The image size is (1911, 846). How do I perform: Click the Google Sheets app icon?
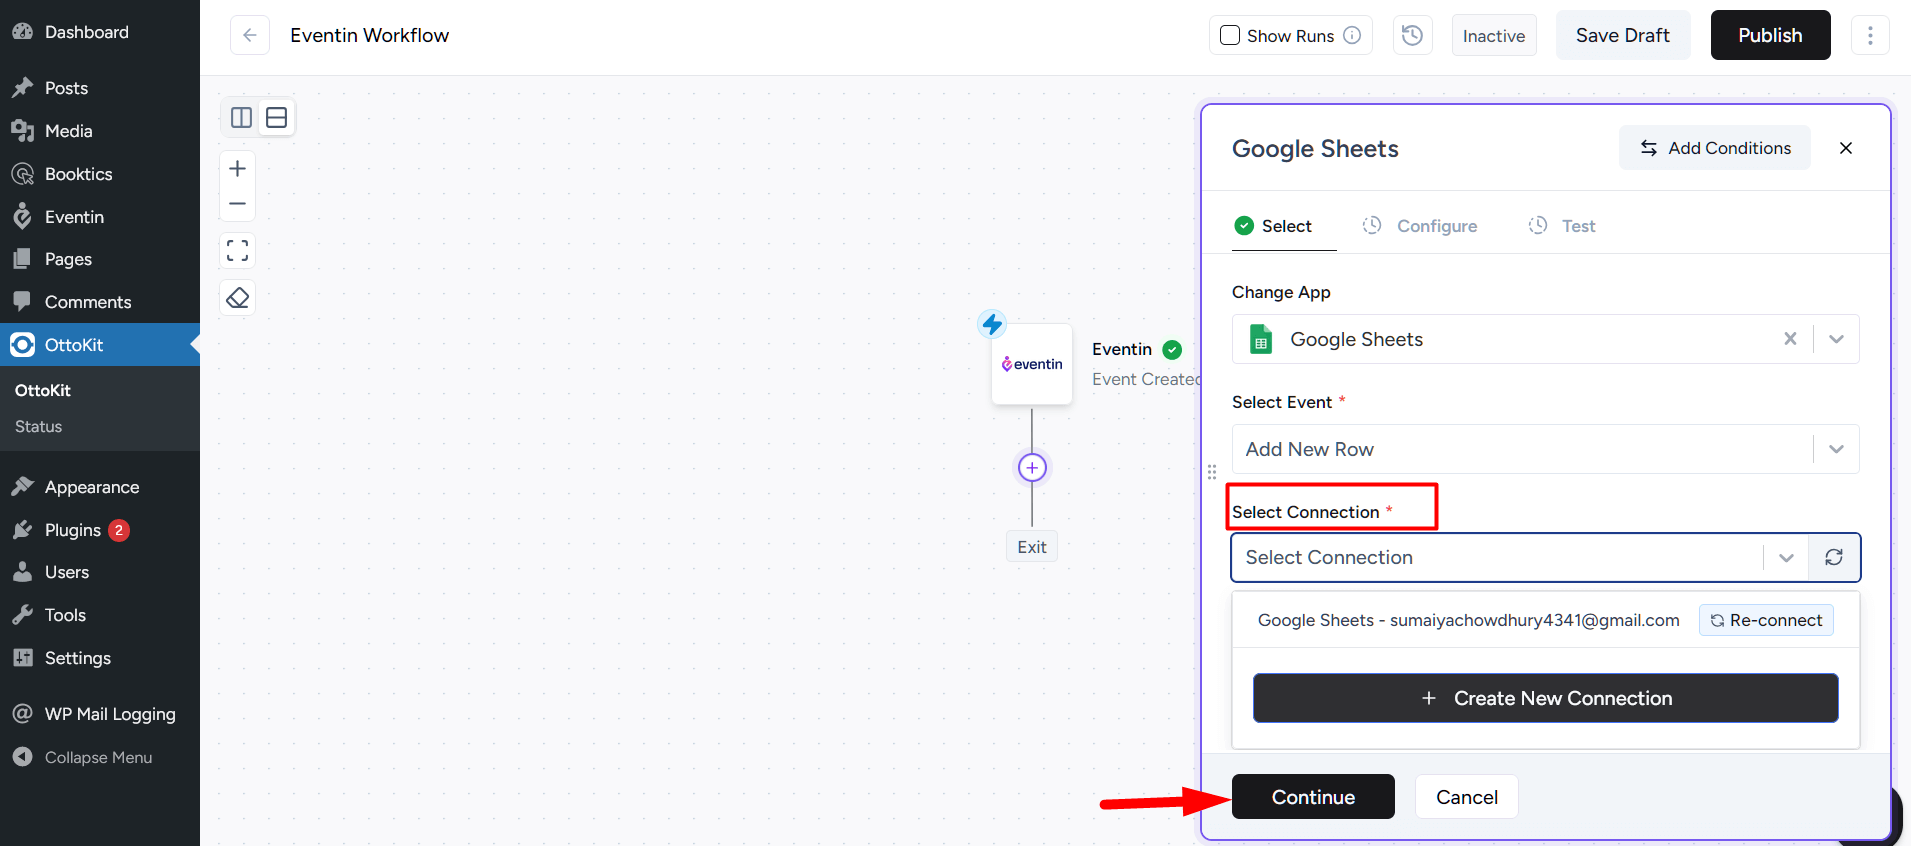[x=1261, y=339]
